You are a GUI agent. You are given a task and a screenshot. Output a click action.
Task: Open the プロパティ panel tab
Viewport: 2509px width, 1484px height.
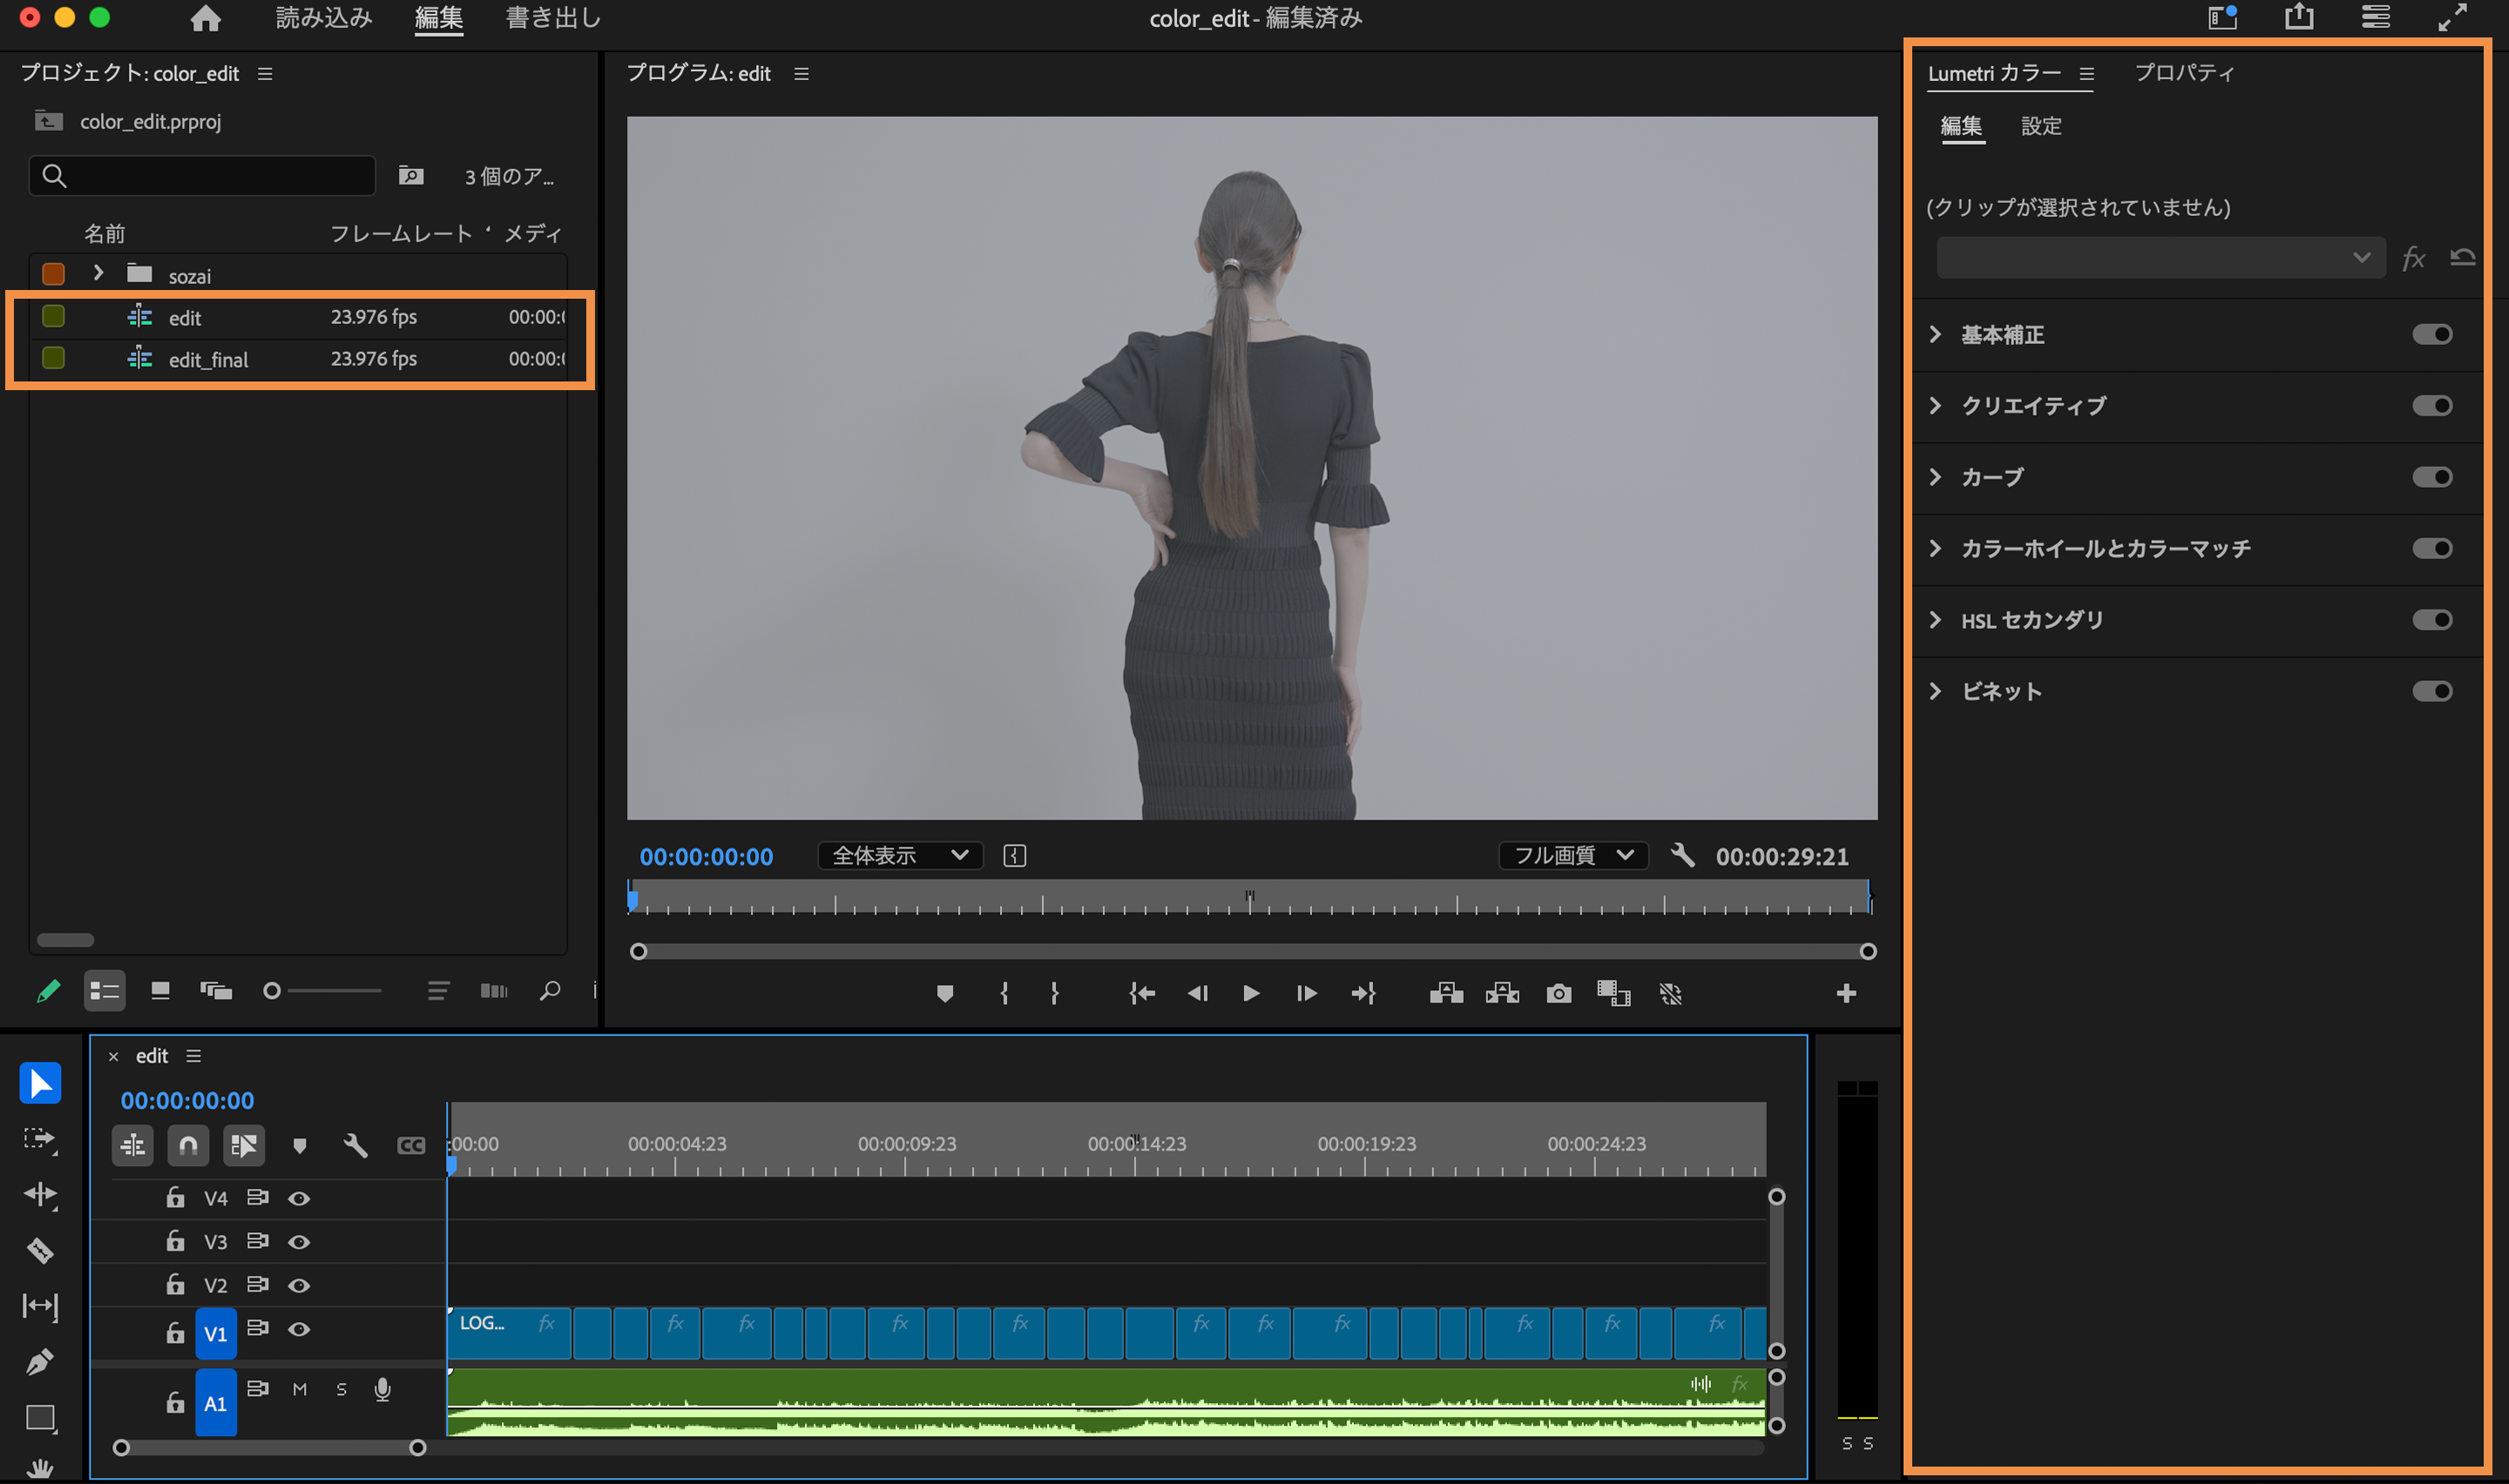2184,73
